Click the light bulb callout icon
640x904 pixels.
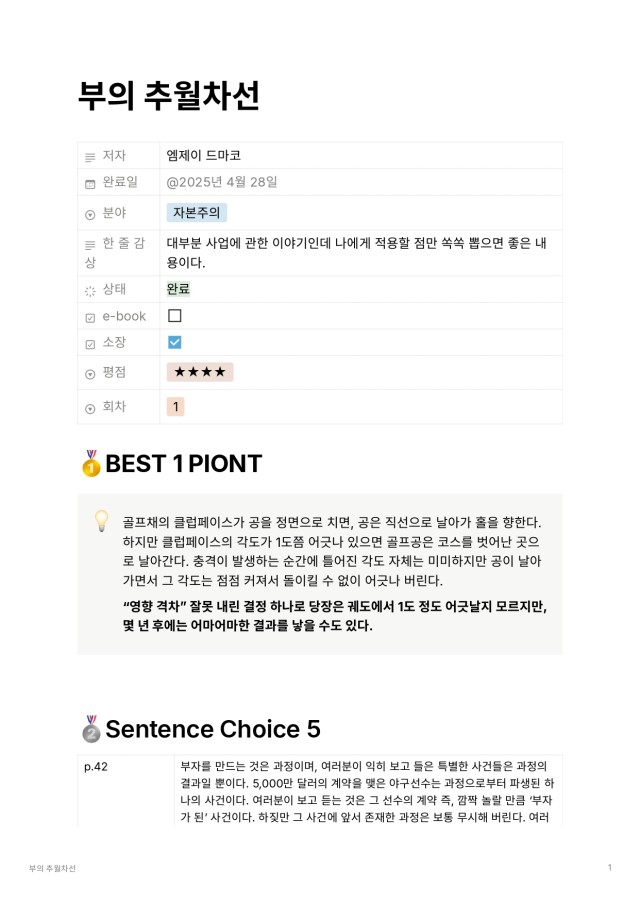click(101, 521)
